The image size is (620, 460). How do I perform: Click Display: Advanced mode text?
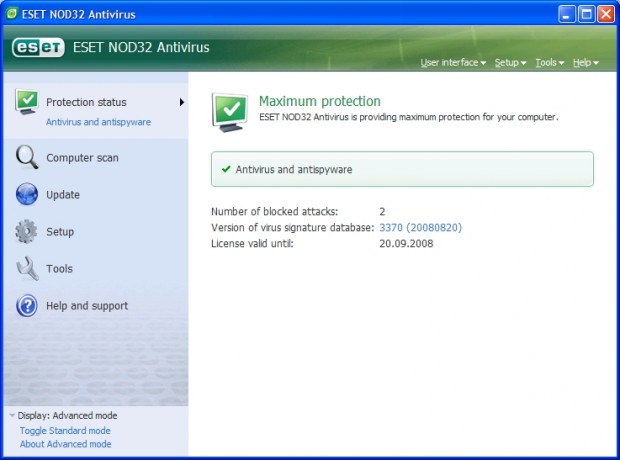[67, 415]
